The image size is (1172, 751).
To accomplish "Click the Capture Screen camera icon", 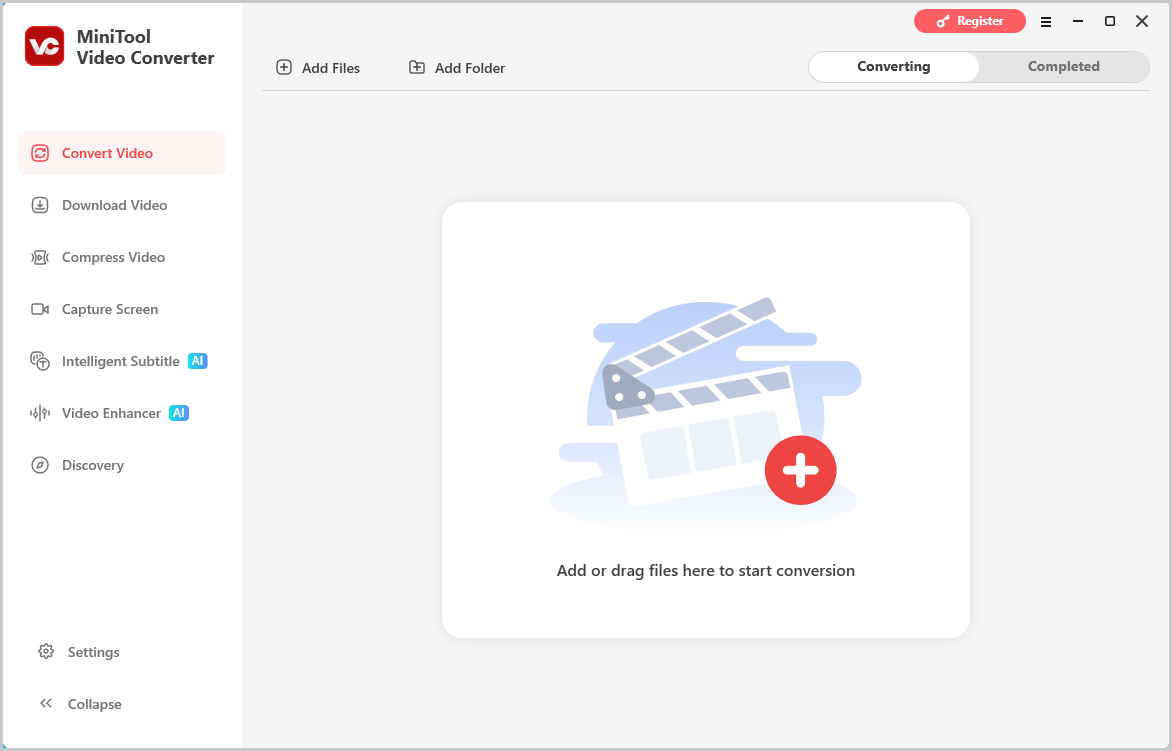I will (x=40, y=309).
